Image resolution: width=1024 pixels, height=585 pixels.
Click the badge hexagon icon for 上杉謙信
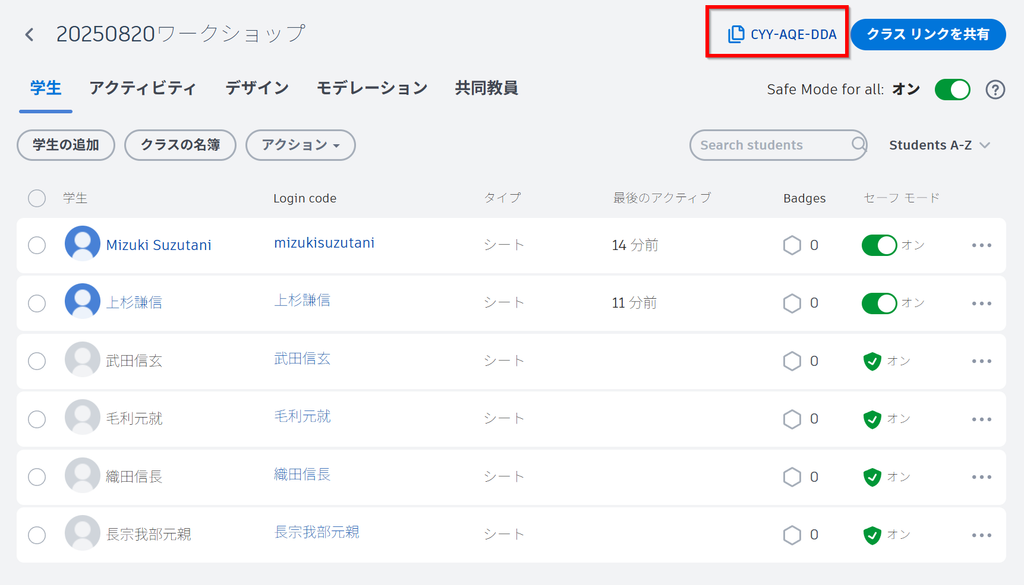[x=792, y=303]
